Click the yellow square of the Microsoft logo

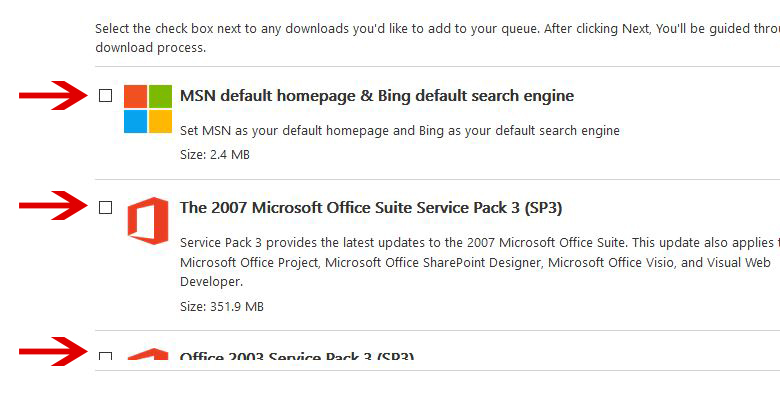161,121
